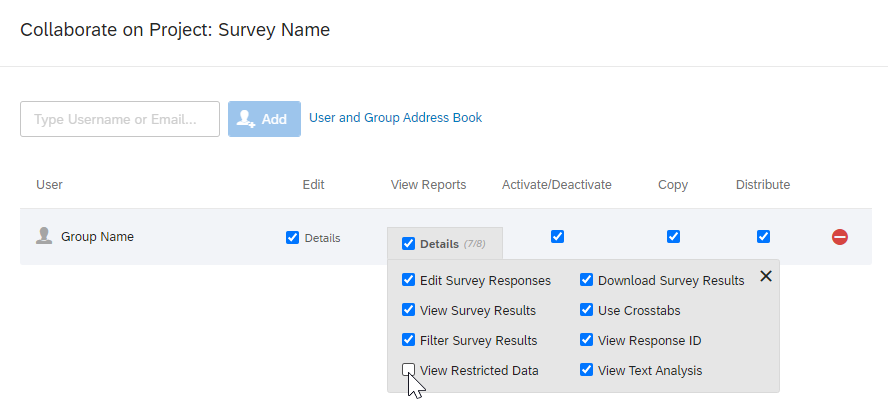Close the View Reports details popup

pyautogui.click(x=766, y=276)
